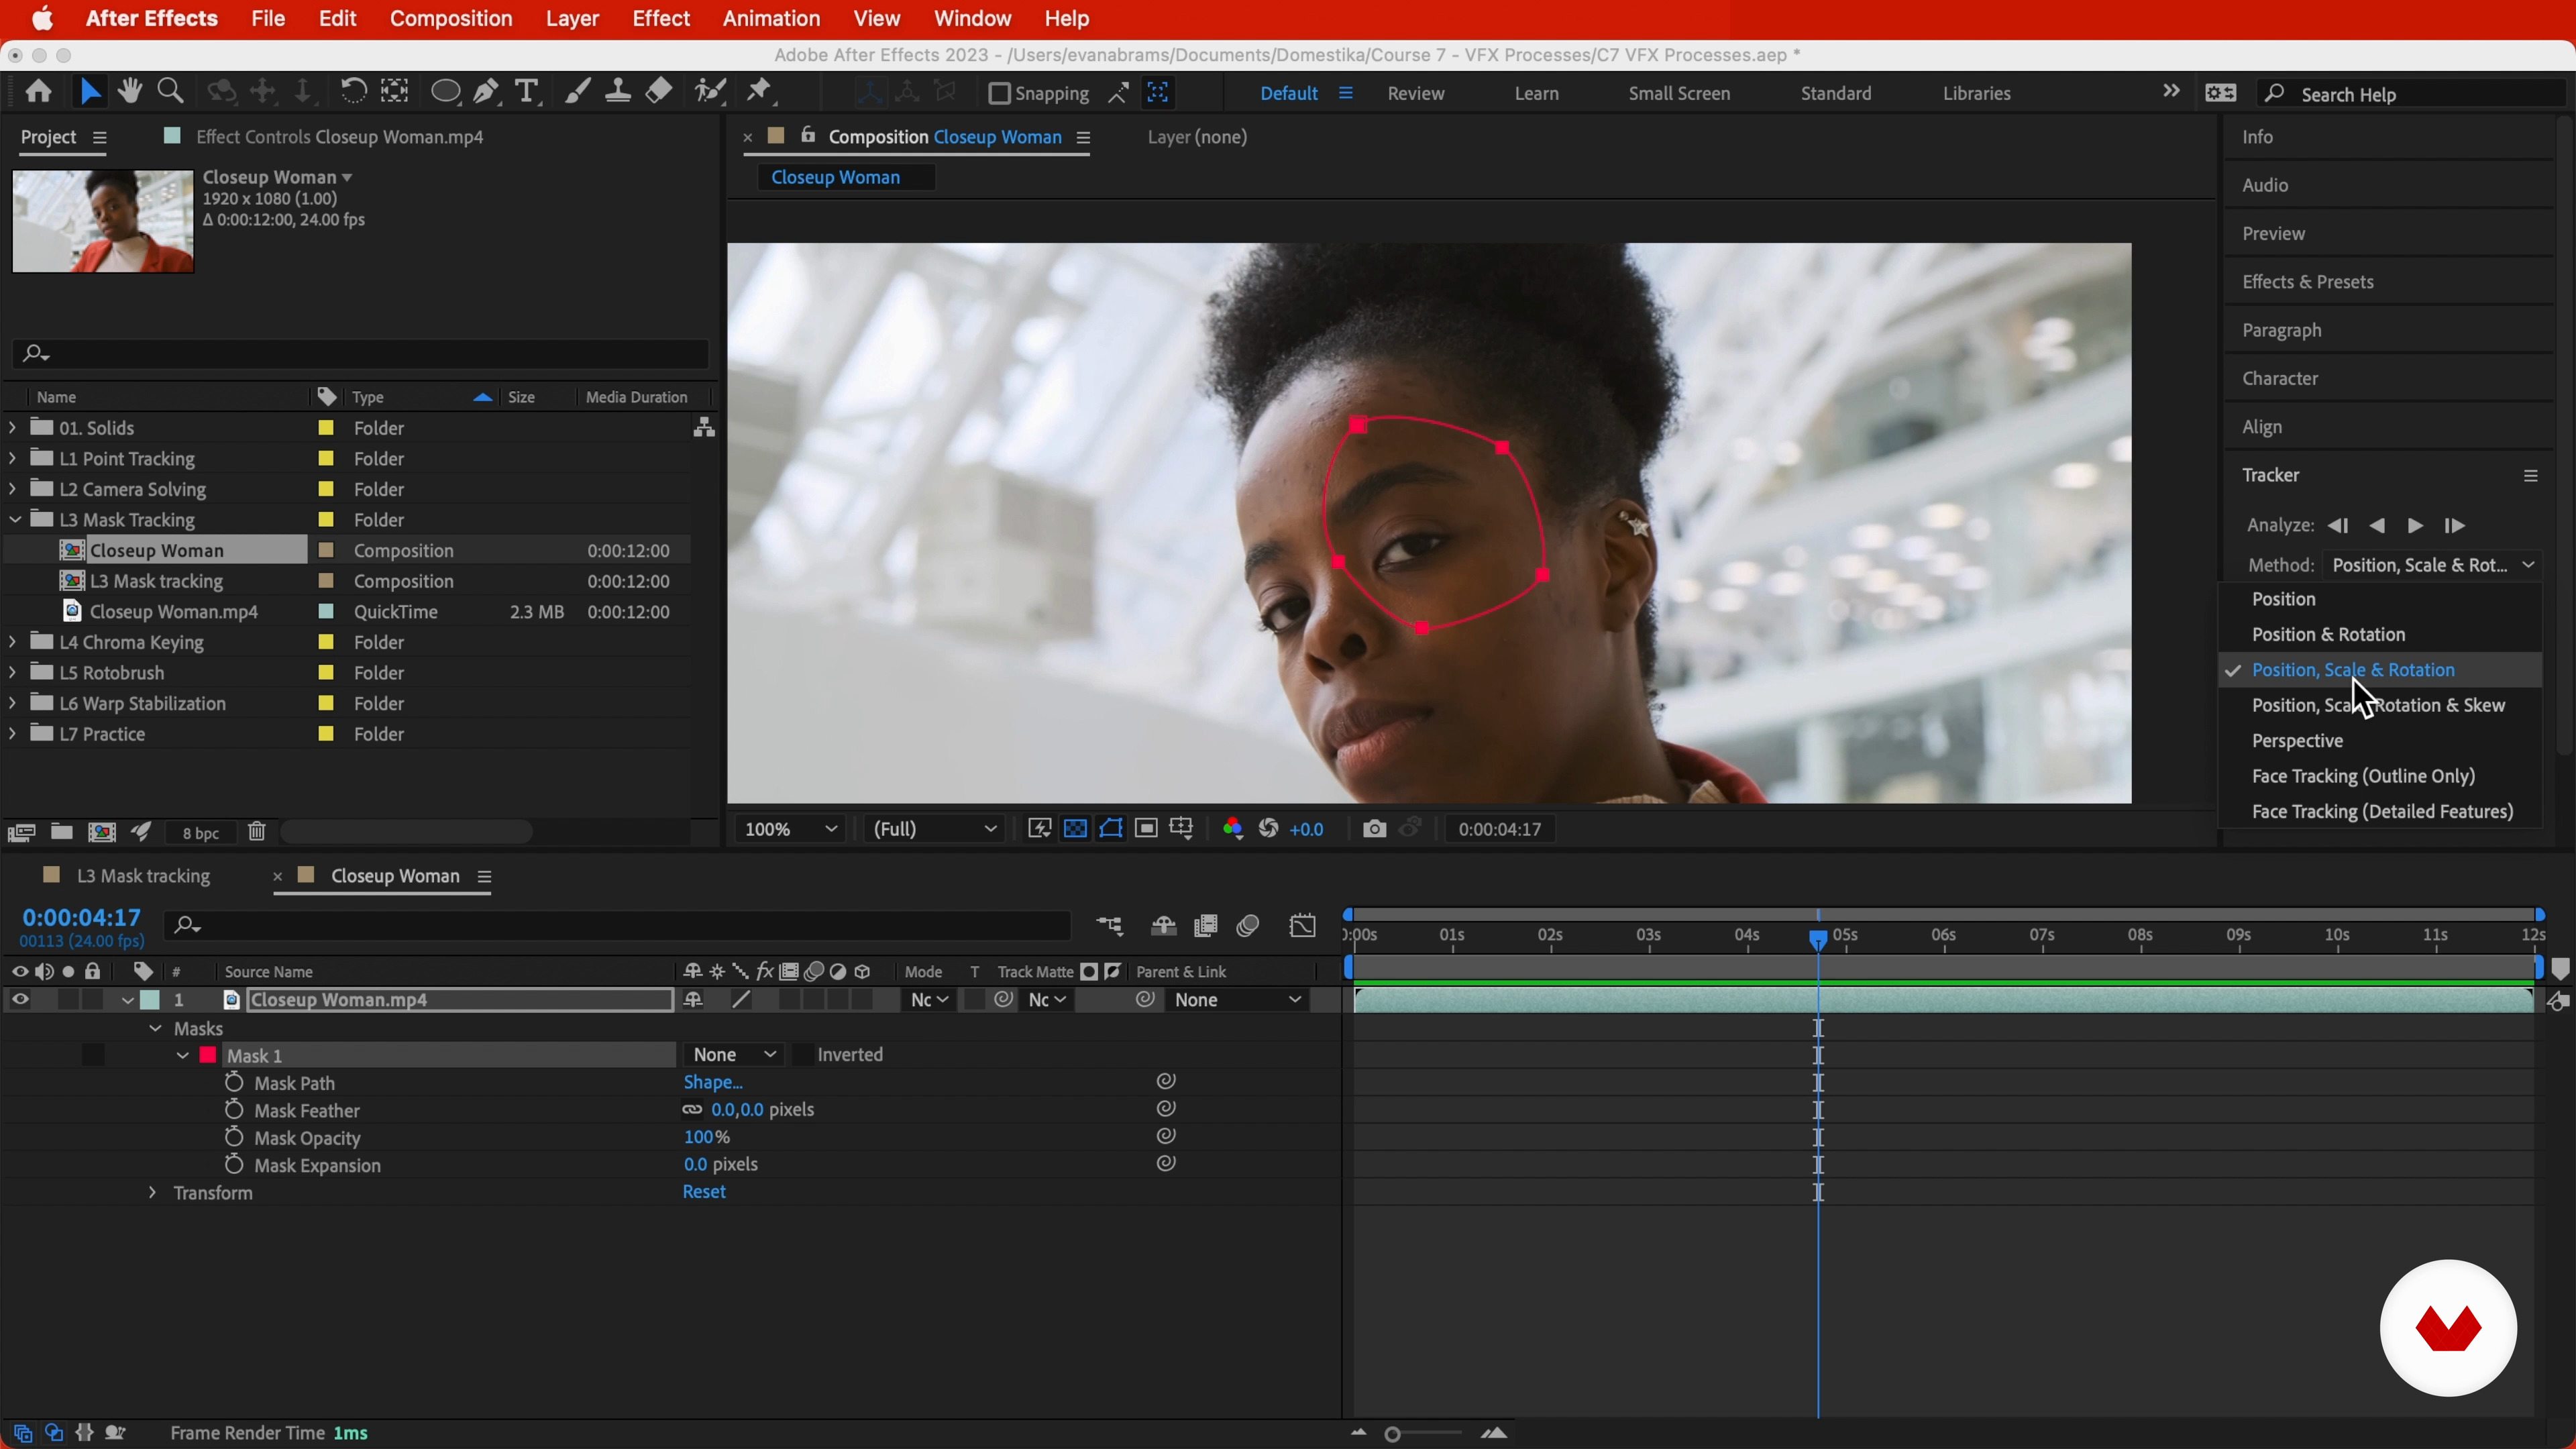The width and height of the screenshot is (2576, 1449).
Task: Collapse the L3 Mask Tracking folder
Action: pos(14,520)
